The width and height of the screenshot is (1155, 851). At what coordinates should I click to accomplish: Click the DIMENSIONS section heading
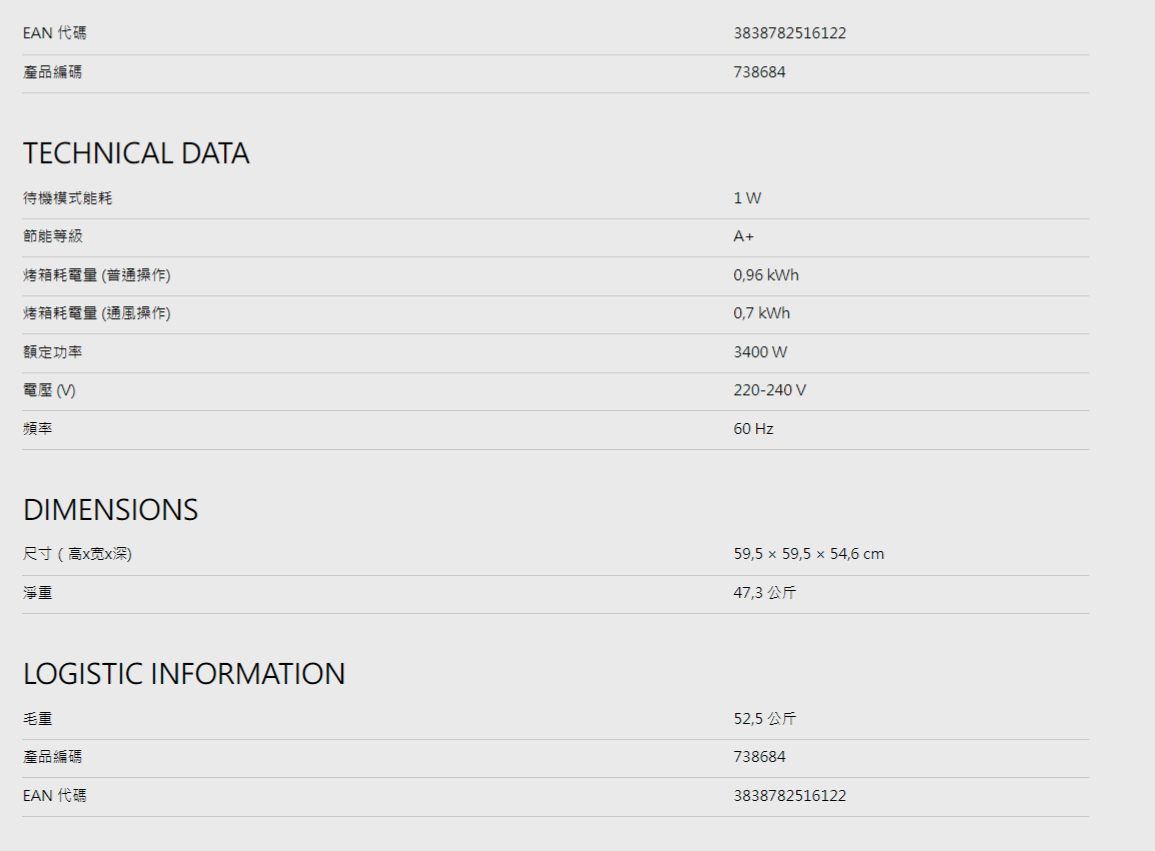click(x=110, y=510)
